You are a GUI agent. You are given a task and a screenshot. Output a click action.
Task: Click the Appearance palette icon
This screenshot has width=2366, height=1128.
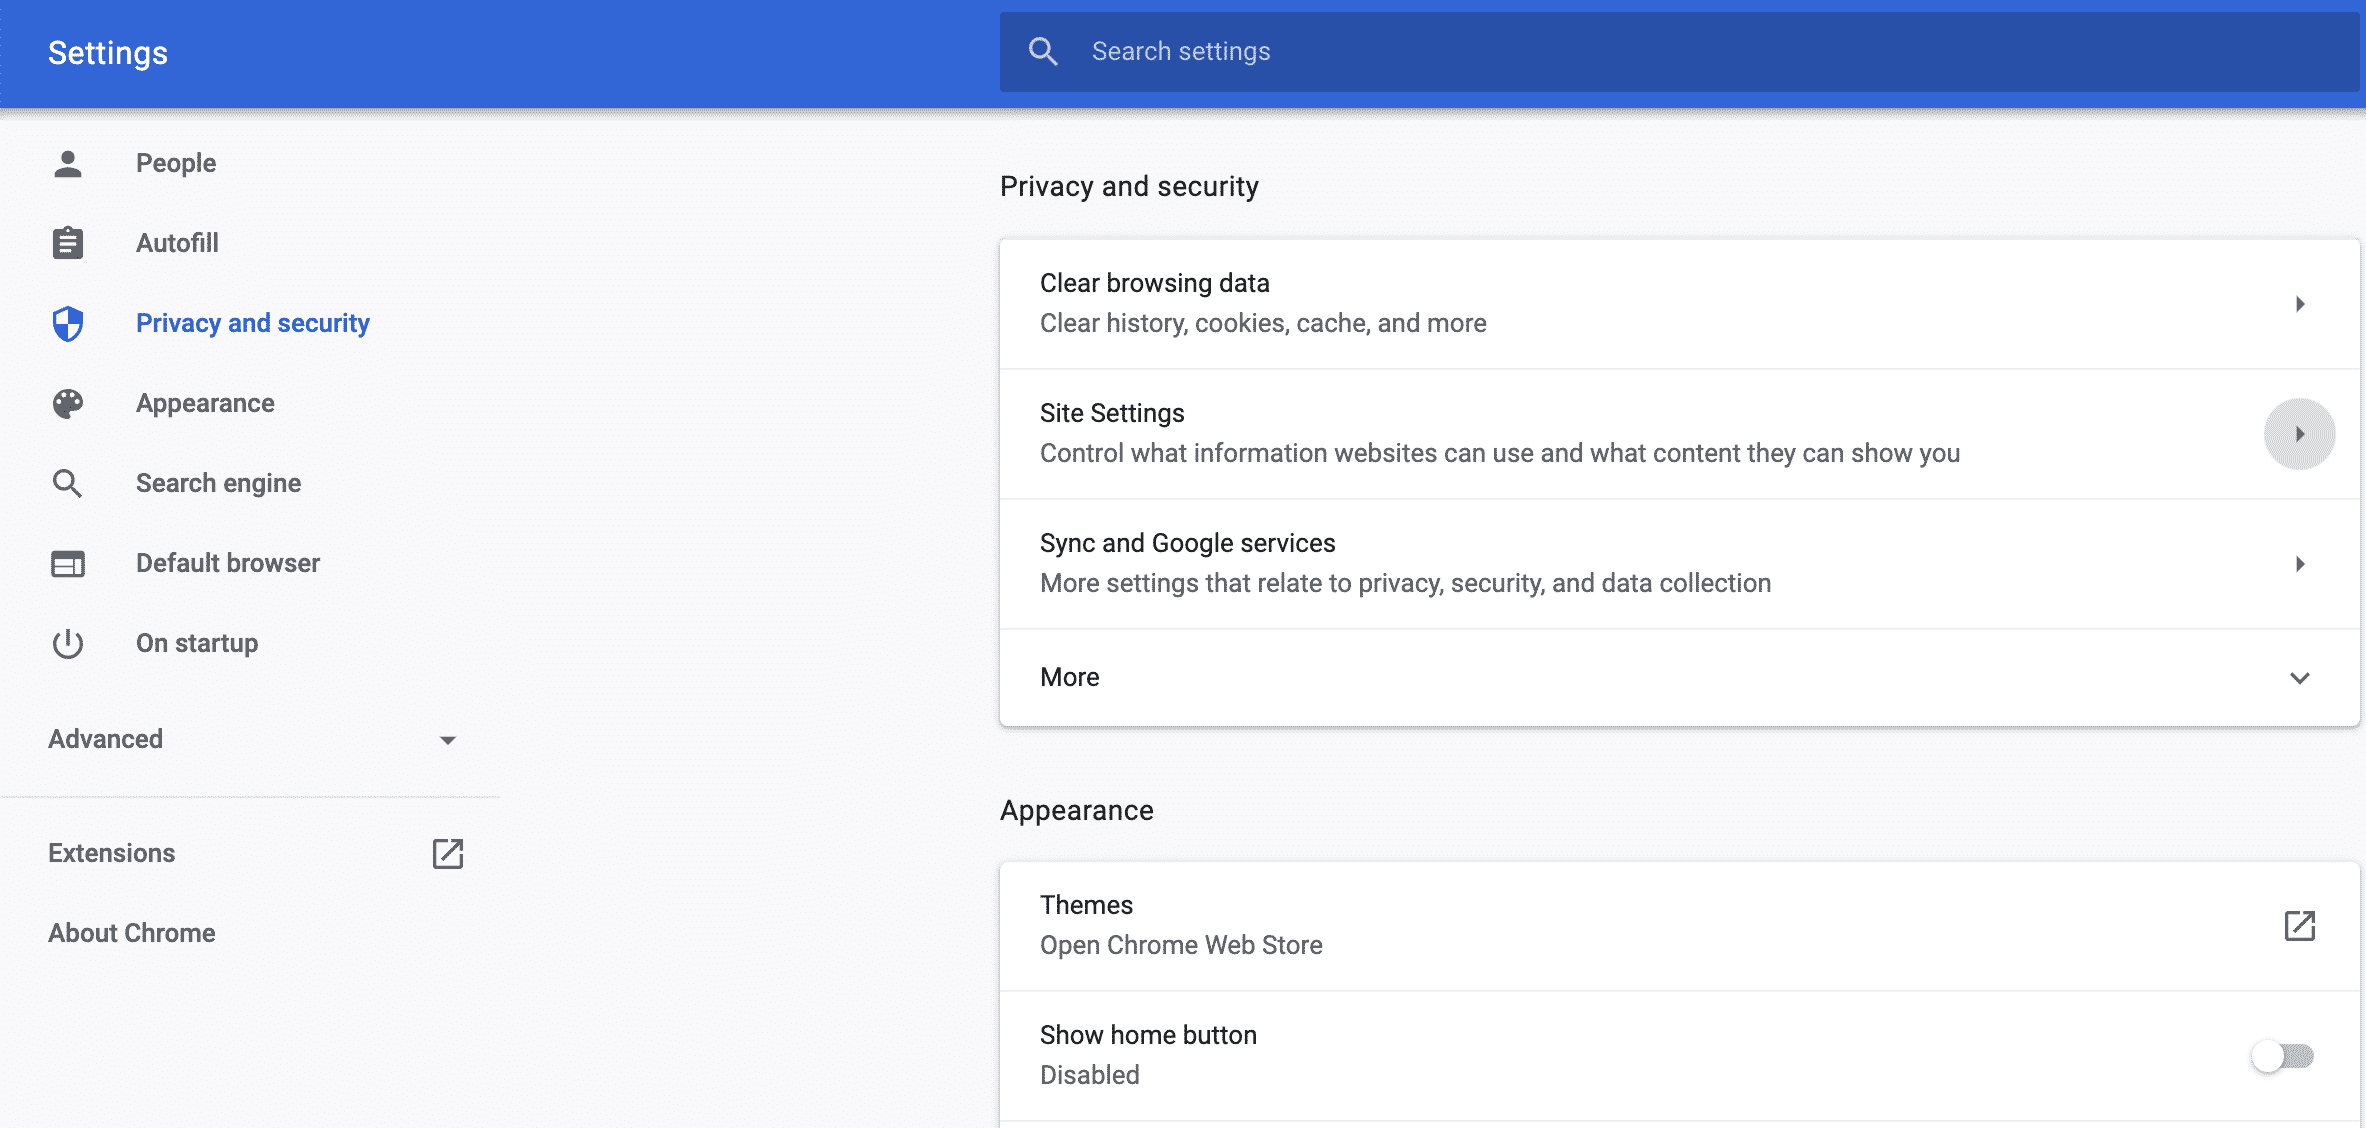tap(67, 403)
